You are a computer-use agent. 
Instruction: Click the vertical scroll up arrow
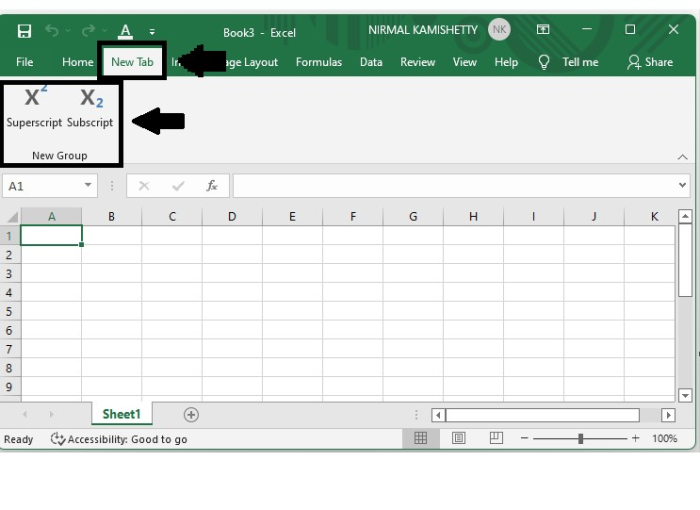685,217
